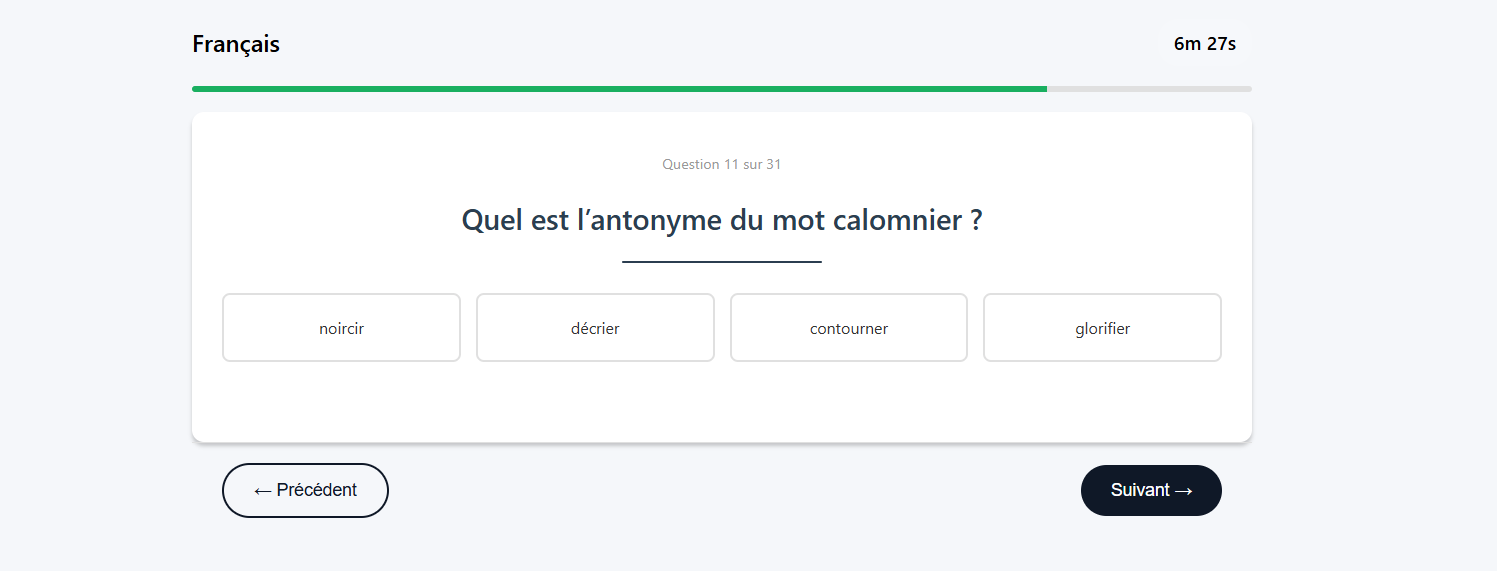The width and height of the screenshot is (1497, 571).
Task: Click the question mark ending the question
Action: [976, 220]
